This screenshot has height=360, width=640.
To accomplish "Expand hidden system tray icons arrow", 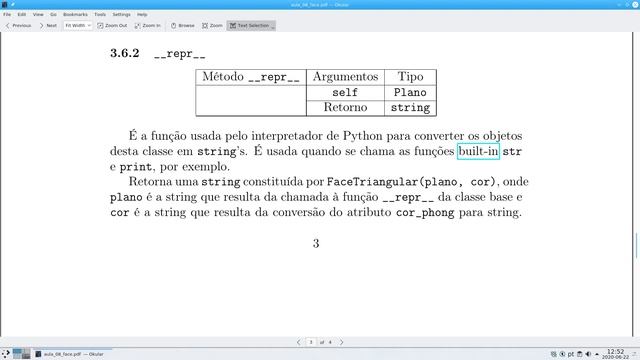I will tap(597, 354).
